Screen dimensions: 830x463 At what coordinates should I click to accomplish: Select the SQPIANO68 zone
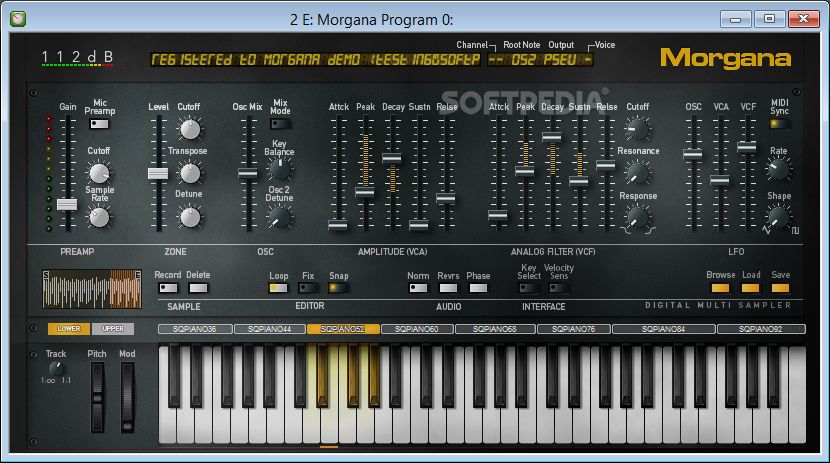[495, 329]
